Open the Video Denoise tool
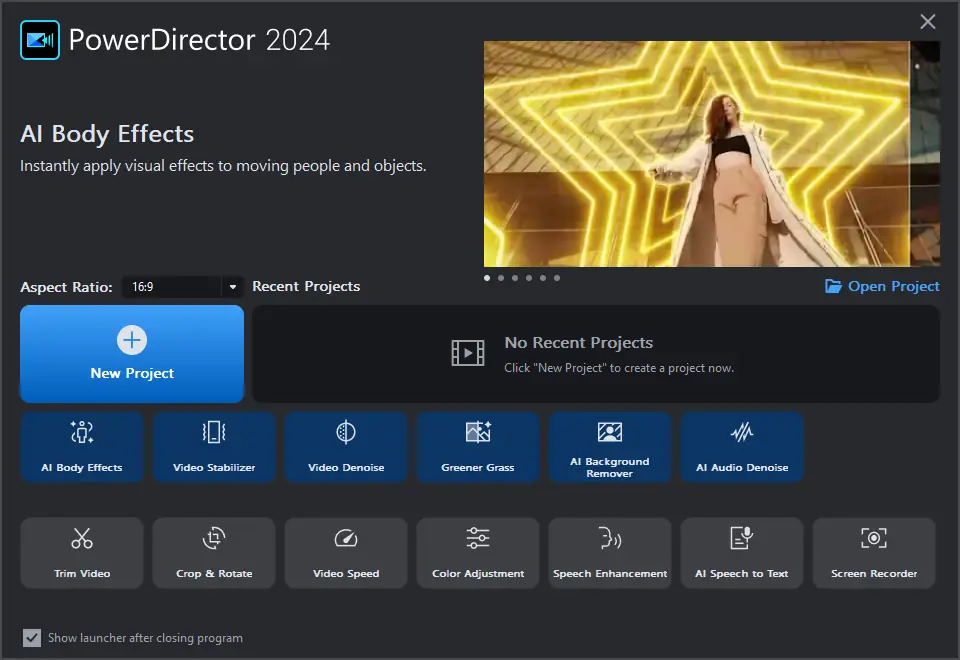Screen dimensions: 960x660 pos(346,447)
